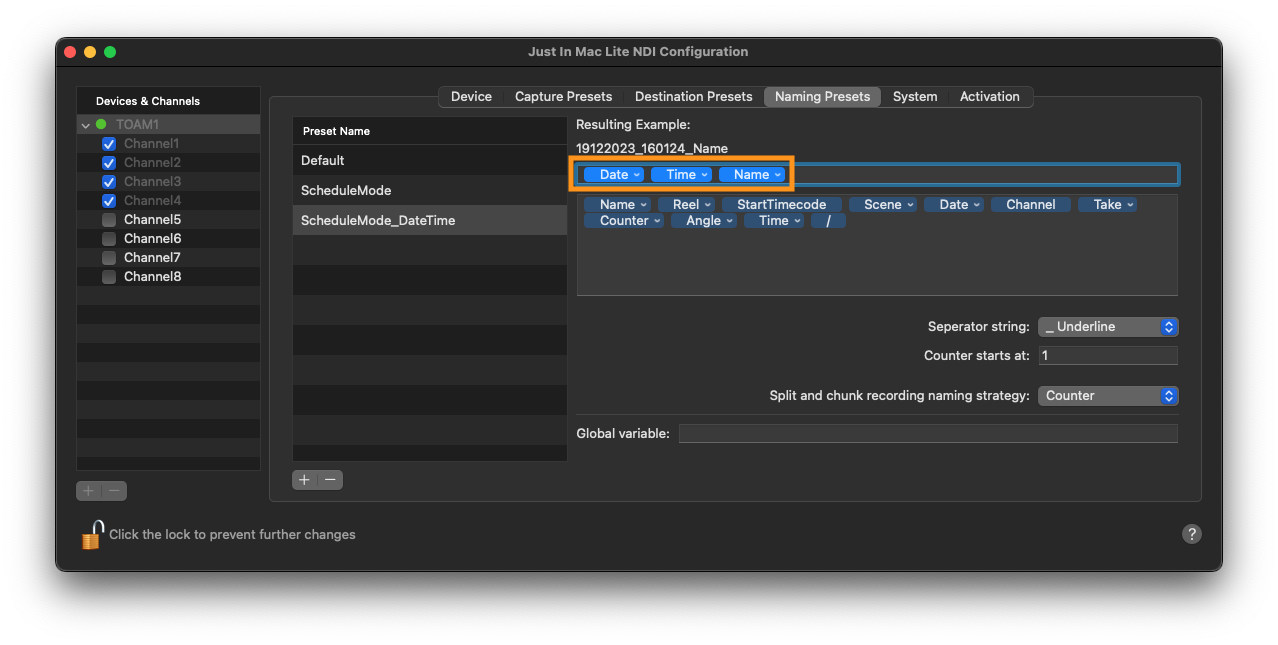The height and width of the screenshot is (645, 1278).
Task: Tick the Channel8 checkbox
Action: click(x=109, y=277)
